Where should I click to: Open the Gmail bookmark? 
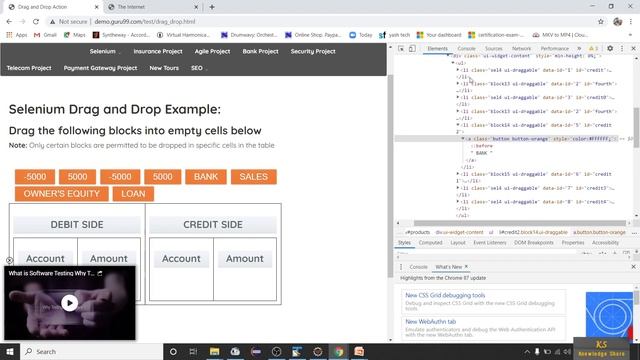45,35
